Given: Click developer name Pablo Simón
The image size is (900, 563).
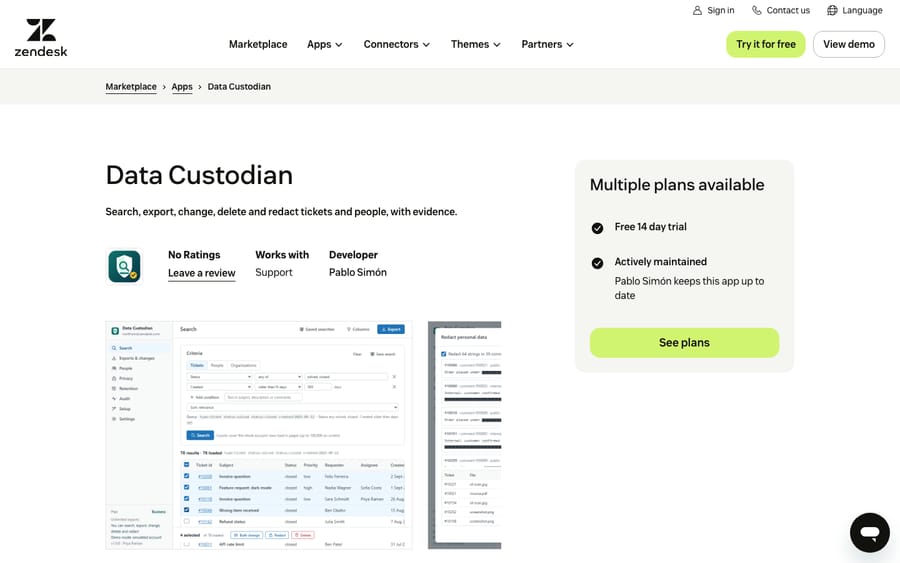Looking at the screenshot, I should [358, 272].
